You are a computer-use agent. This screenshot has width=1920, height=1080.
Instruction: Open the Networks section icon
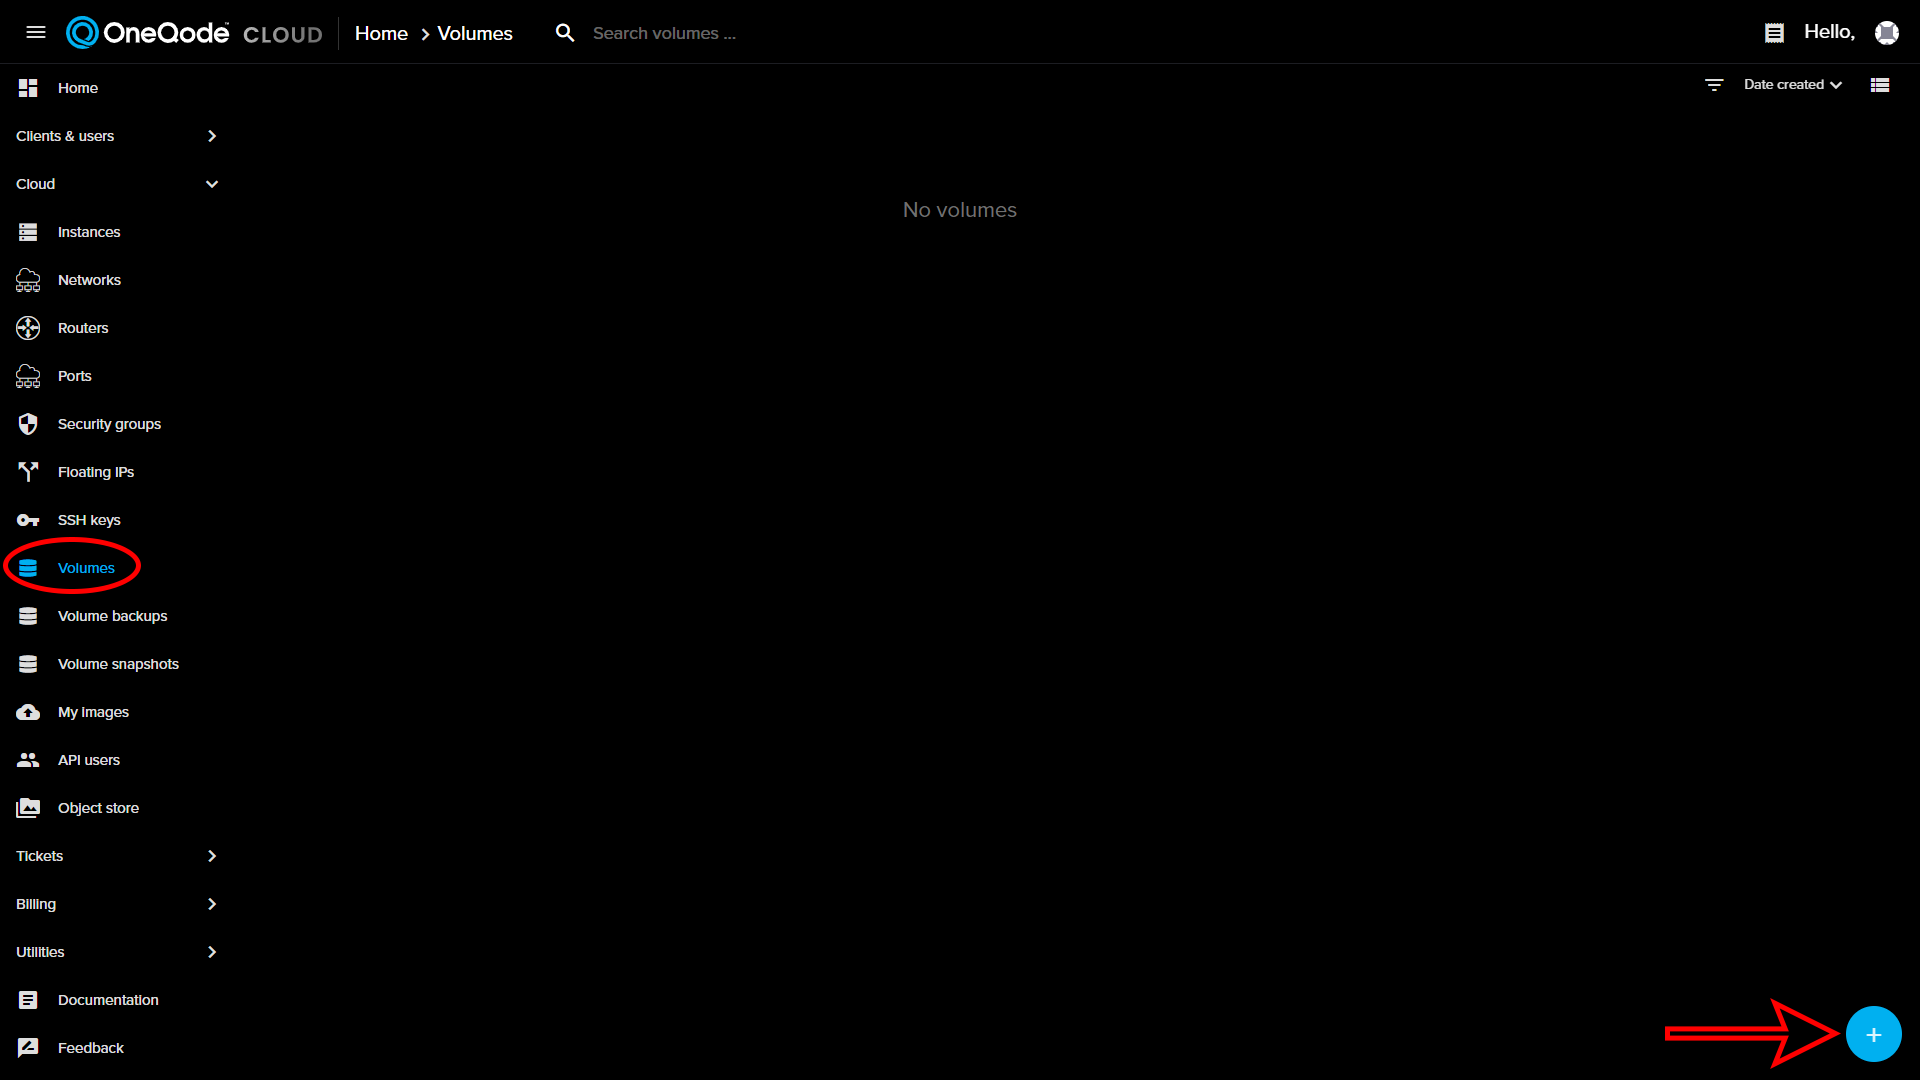(x=27, y=279)
